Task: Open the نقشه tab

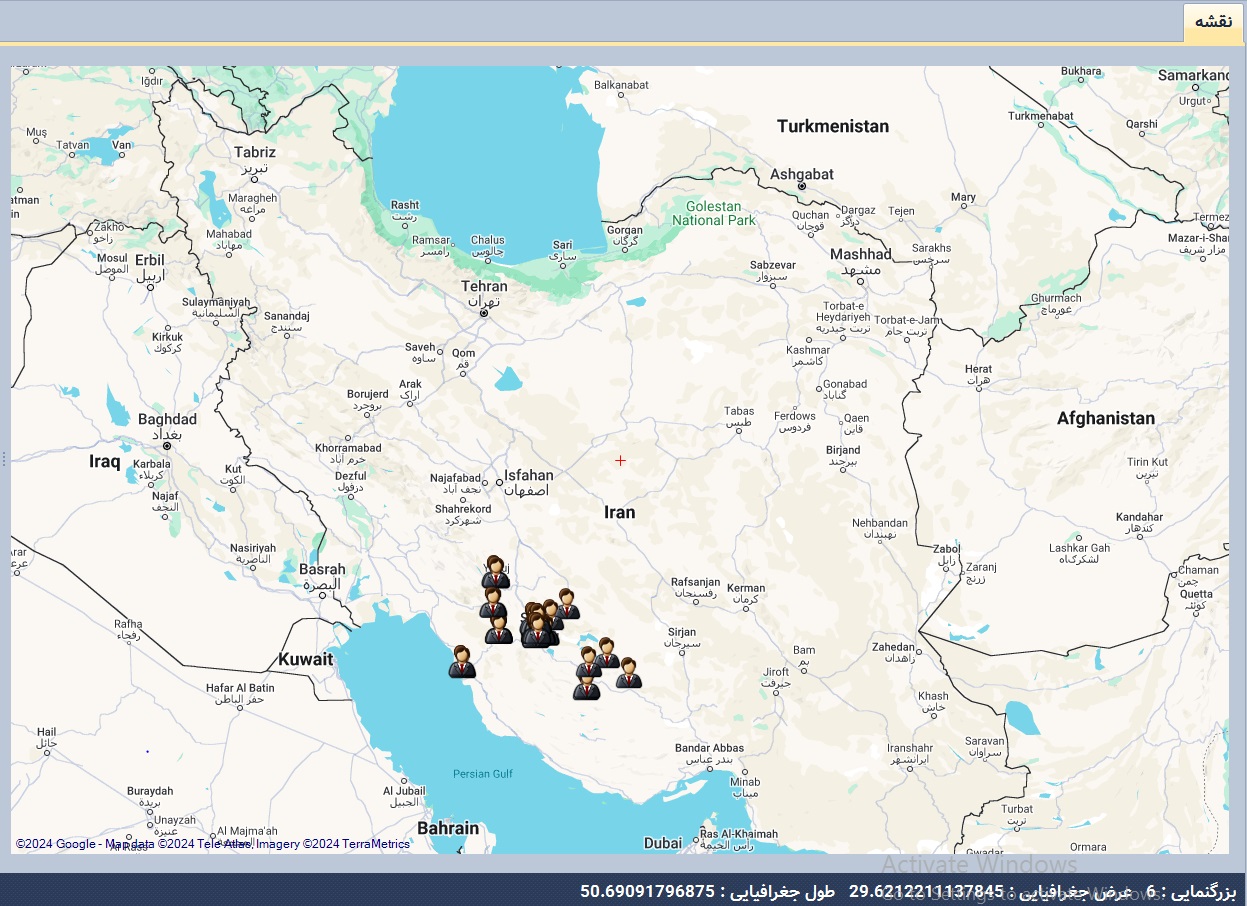Action: point(1213,22)
